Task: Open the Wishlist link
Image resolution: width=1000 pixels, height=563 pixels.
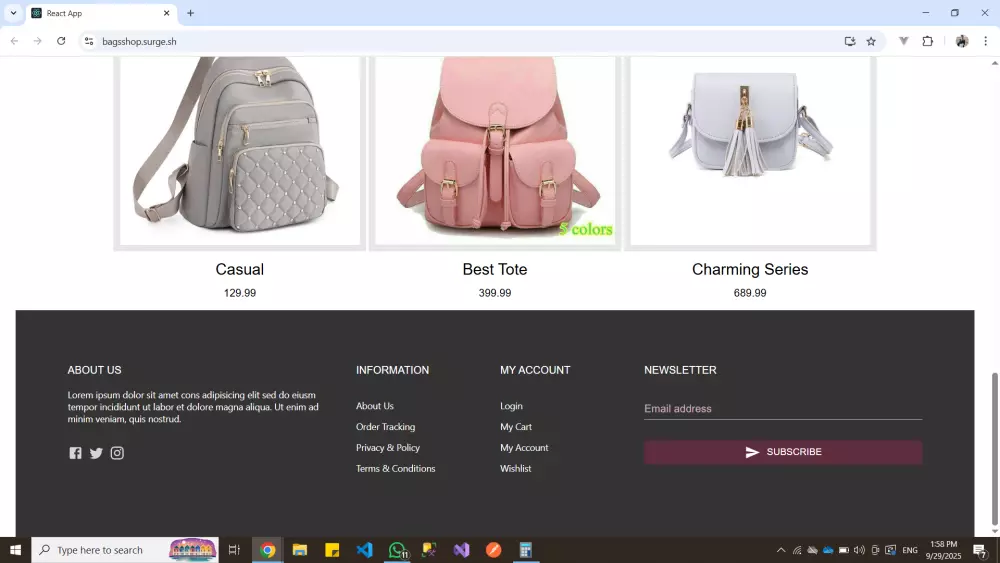Action: point(515,468)
